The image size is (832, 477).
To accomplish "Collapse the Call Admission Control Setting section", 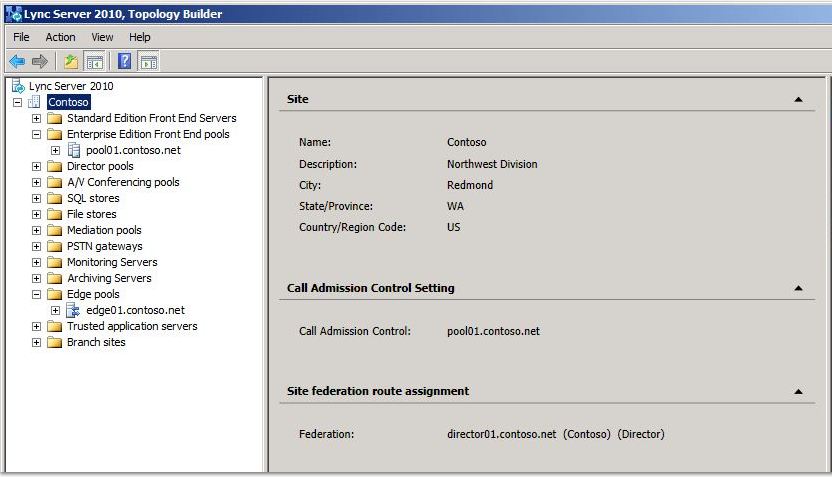I will click(x=798, y=288).
